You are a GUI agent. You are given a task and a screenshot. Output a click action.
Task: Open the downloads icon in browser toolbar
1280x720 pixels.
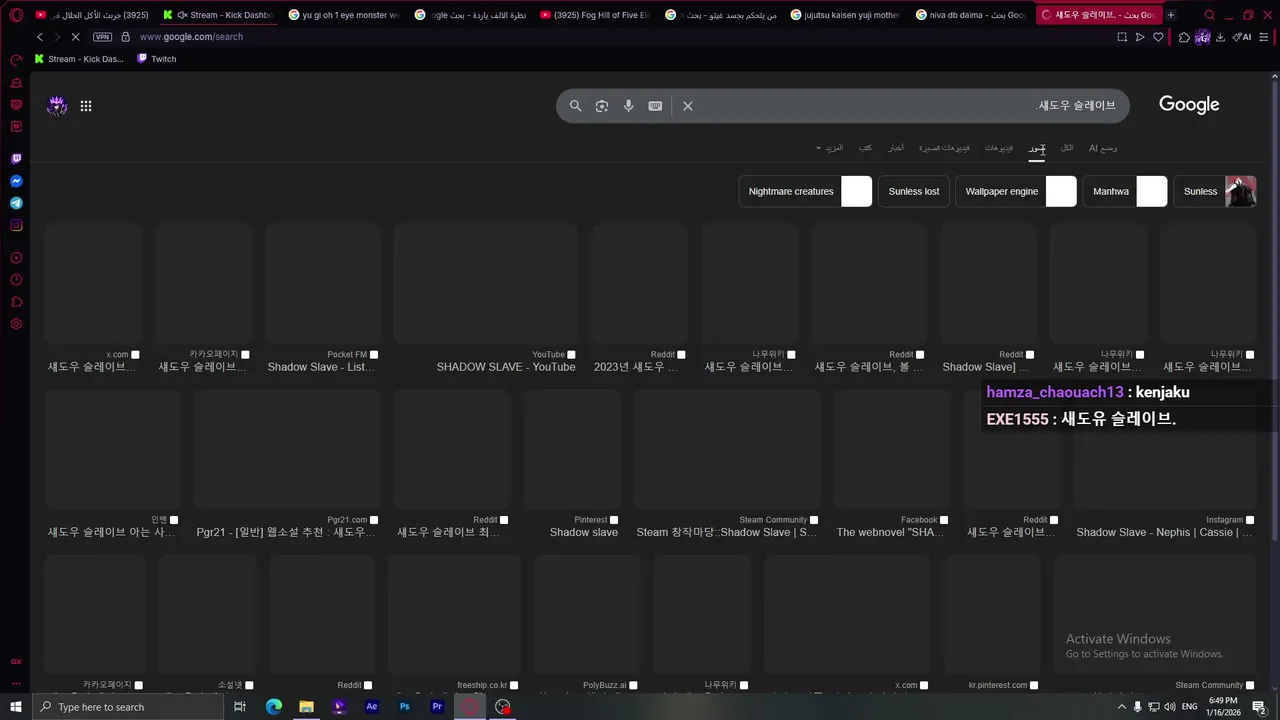[1220, 37]
